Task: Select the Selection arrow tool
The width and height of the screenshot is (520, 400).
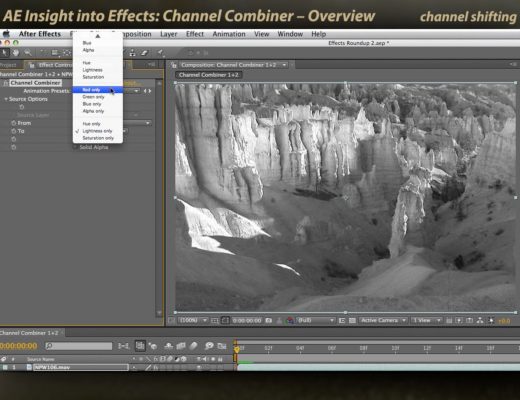Action: coord(5,53)
